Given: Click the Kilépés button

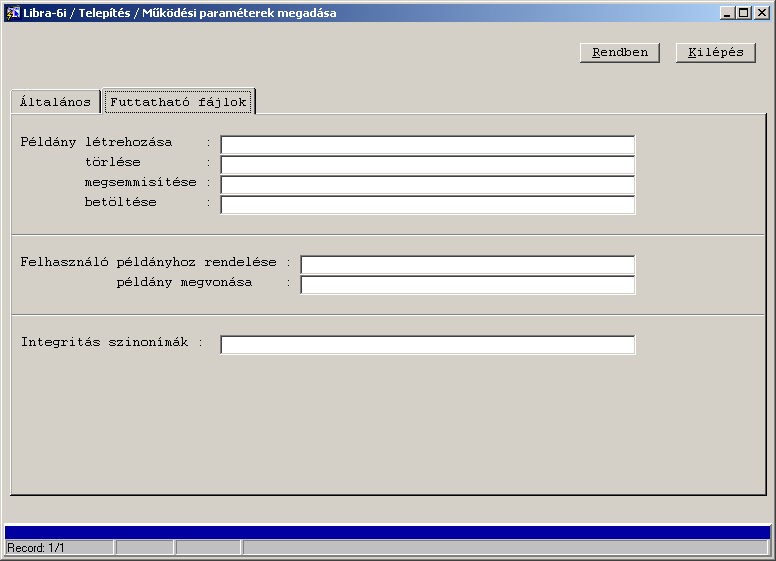Looking at the screenshot, I should point(716,52).
